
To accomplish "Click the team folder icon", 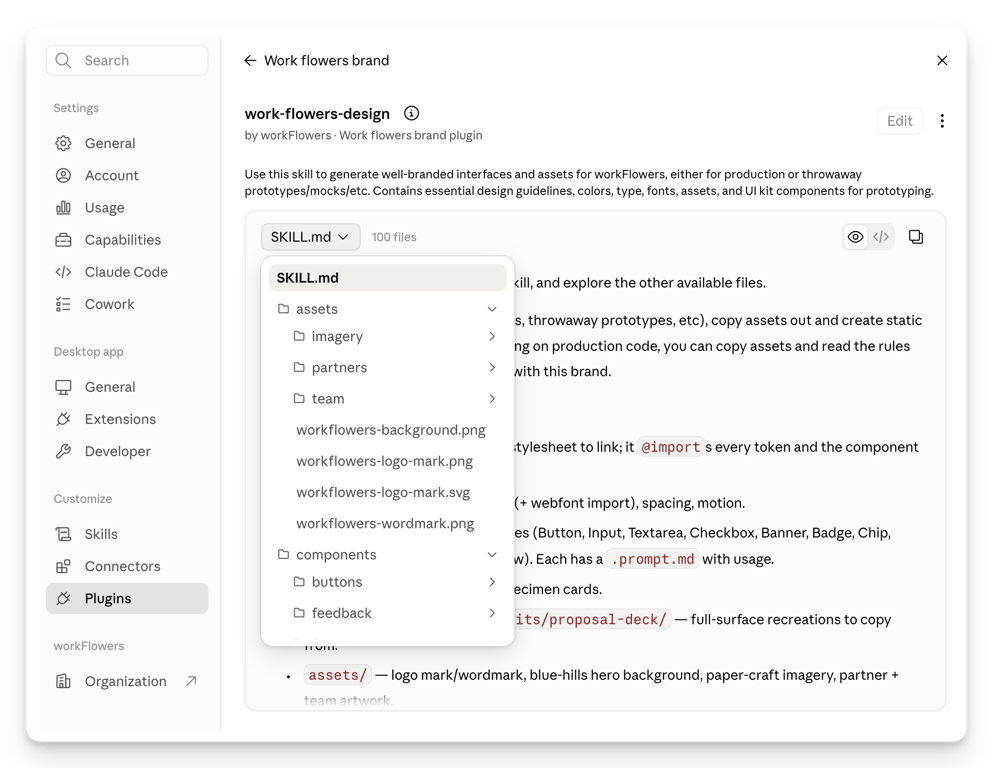I will point(299,398).
